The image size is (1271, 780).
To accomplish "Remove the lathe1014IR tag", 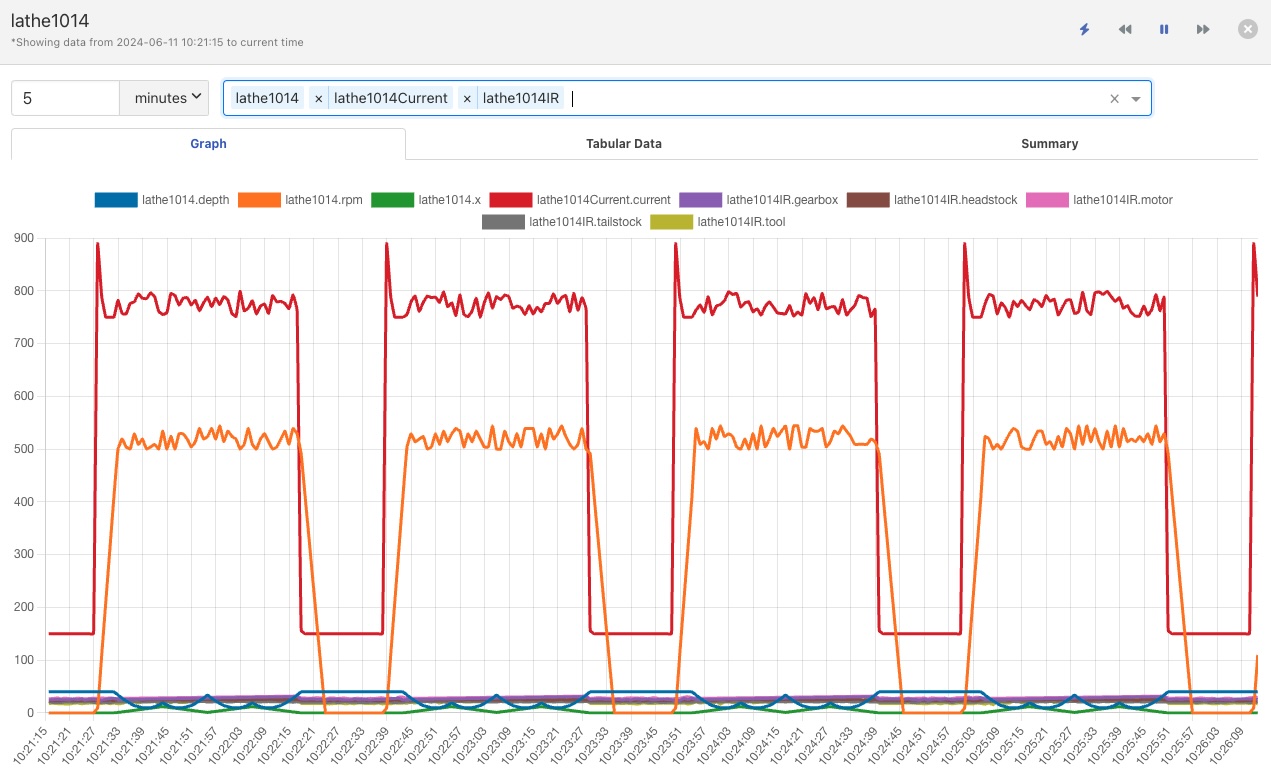I will 467,98.
